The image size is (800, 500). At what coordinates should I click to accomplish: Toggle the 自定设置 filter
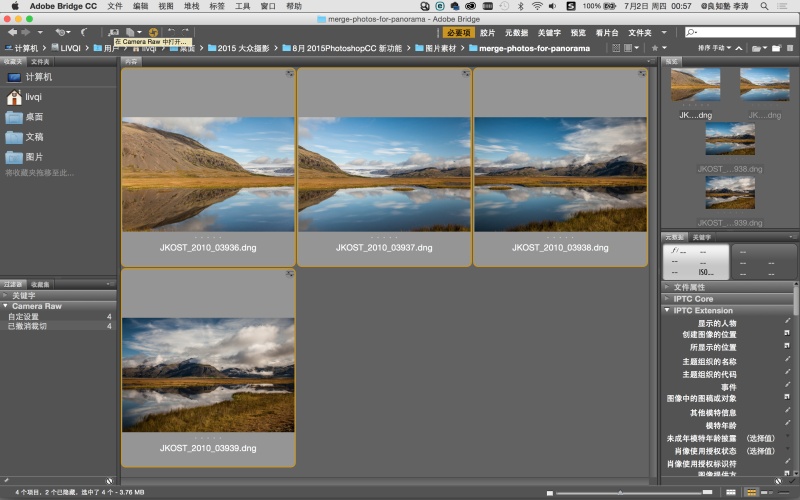pyautogui.click(x=58, y=317)
